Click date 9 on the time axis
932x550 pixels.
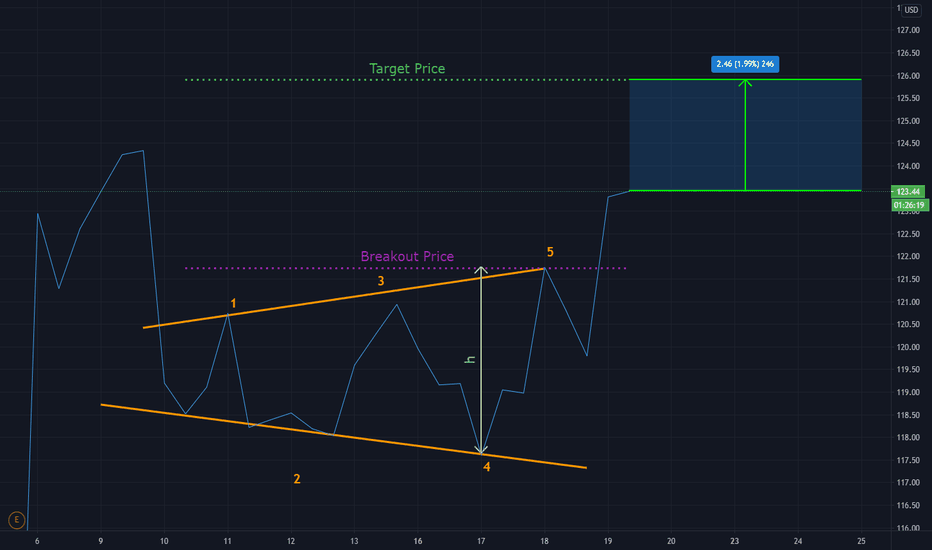100,541
